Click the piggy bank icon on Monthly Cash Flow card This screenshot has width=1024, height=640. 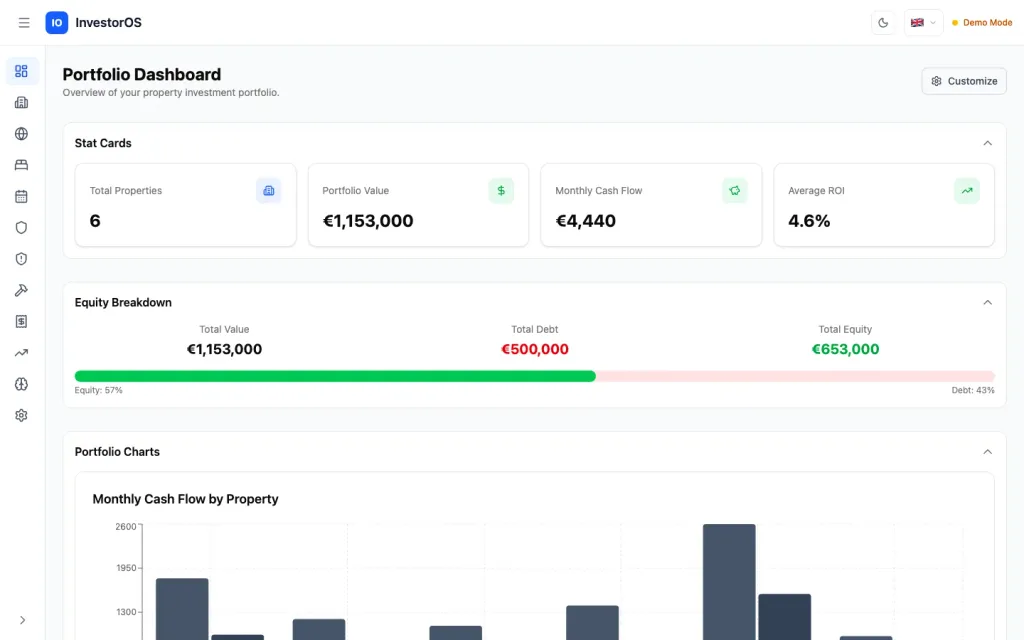pos(735,191)
